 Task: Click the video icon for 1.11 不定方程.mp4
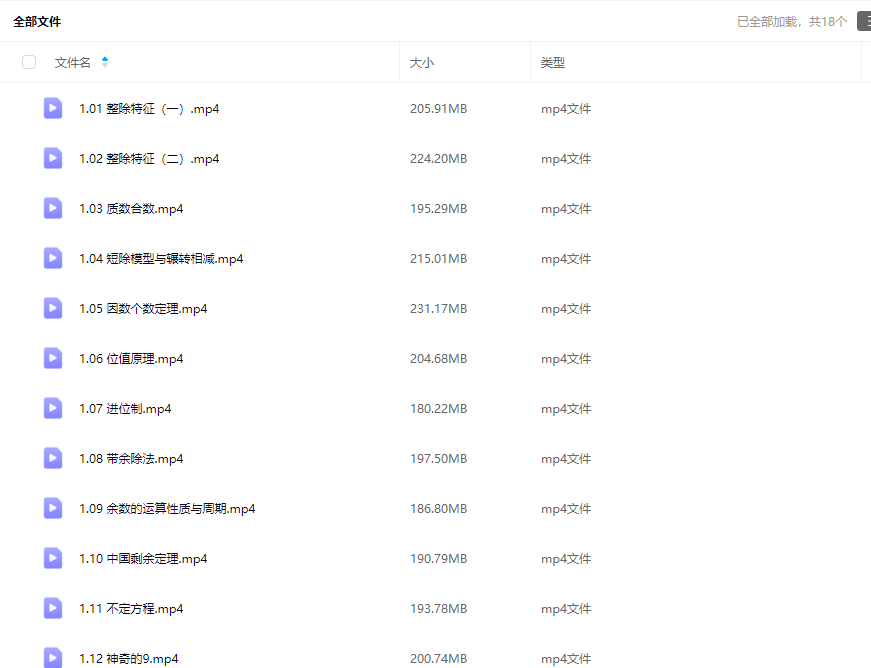(x=53, y=609)
